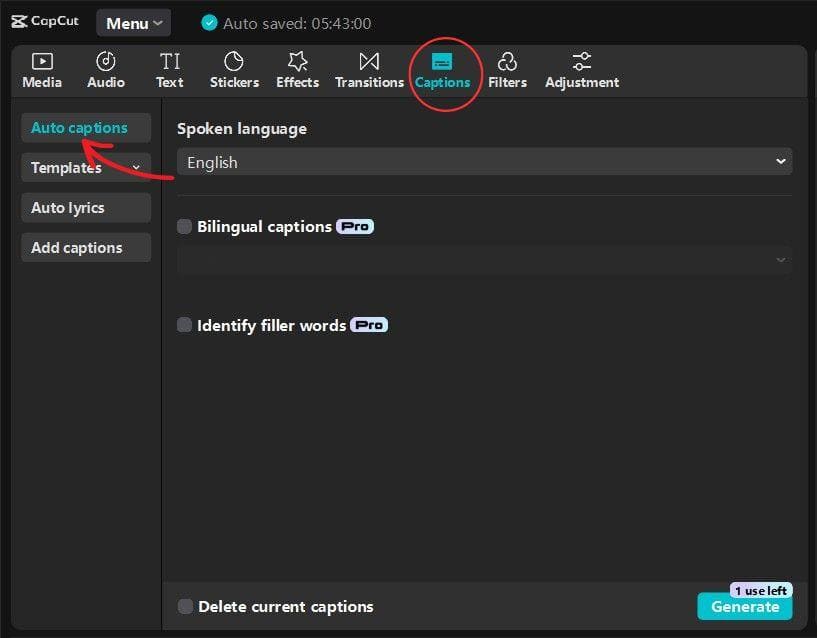817x638 pixels.
Task: Select the Captions tab
Action: (442, 70)
